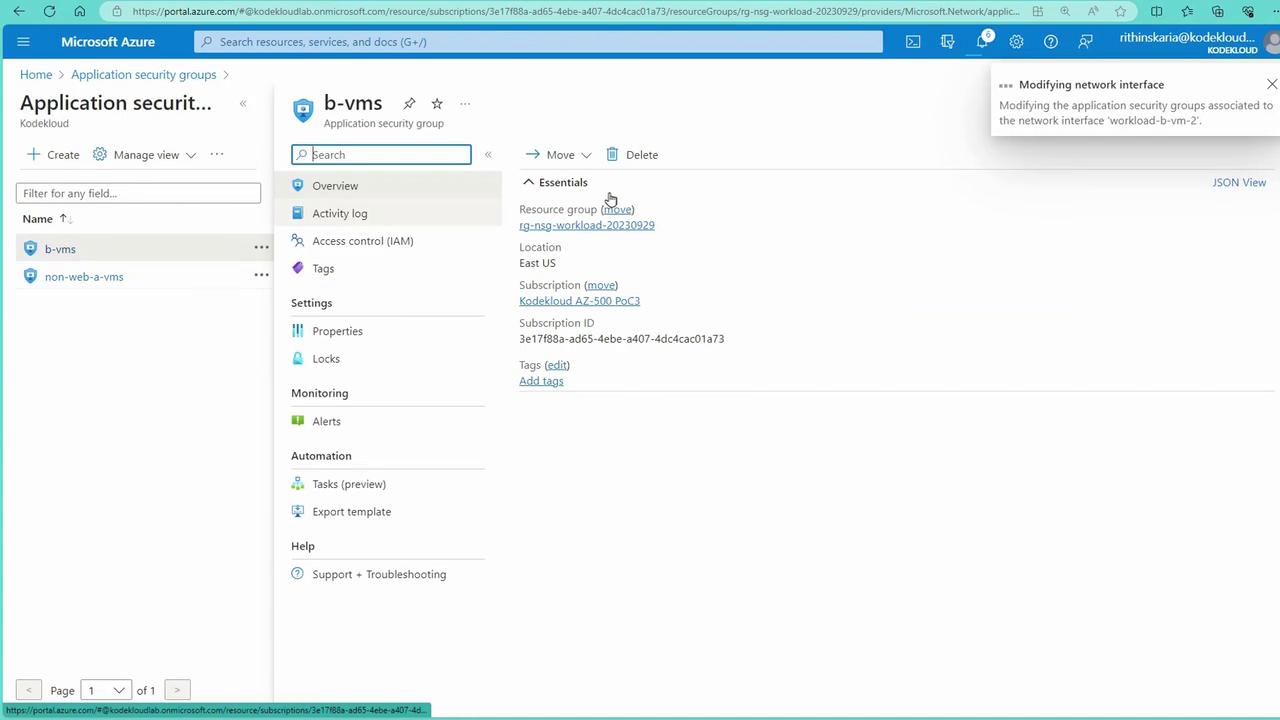Add this page to browser favorites
This screenshot has width=1280, height=720.
[1121, 12]
